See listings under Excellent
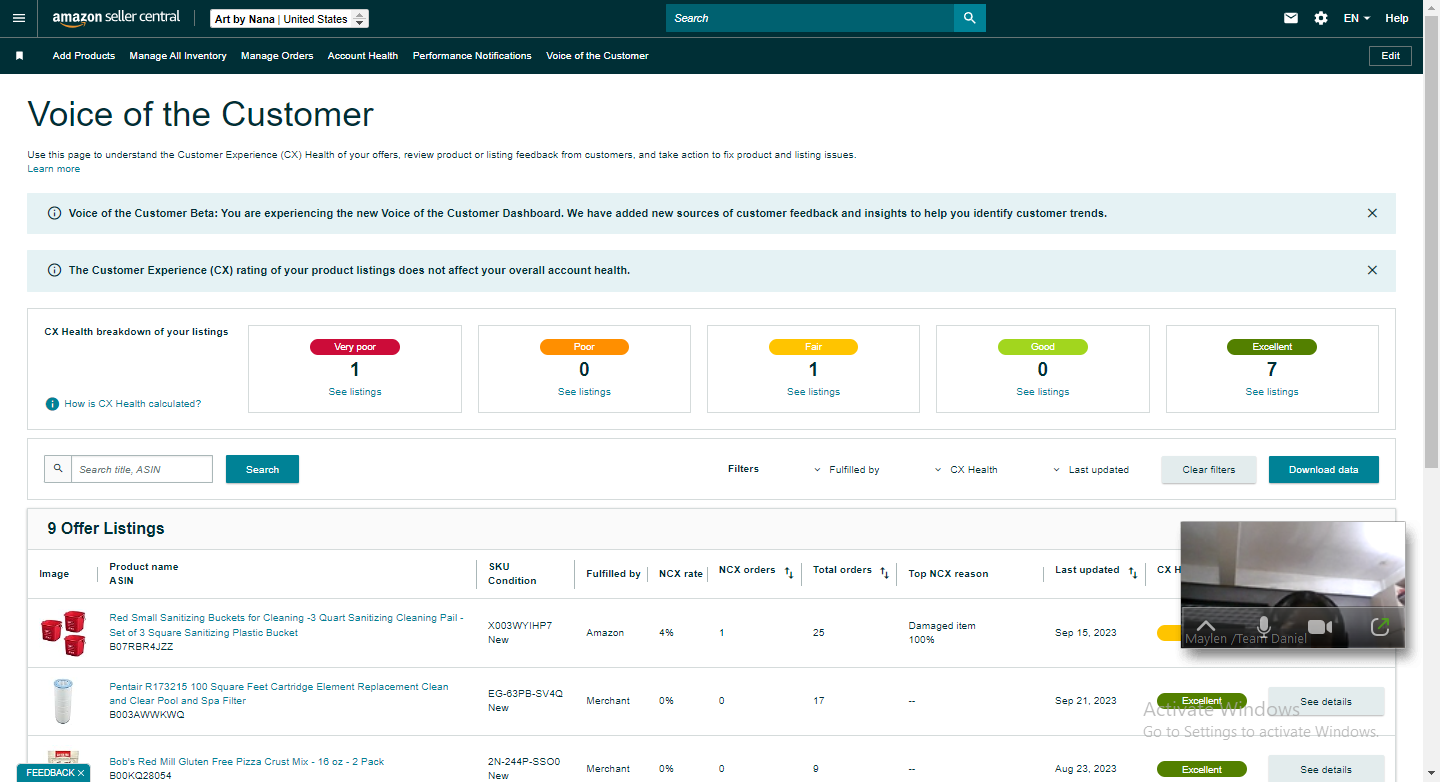Viewport: 1440px width, 782px height. 1272,392
